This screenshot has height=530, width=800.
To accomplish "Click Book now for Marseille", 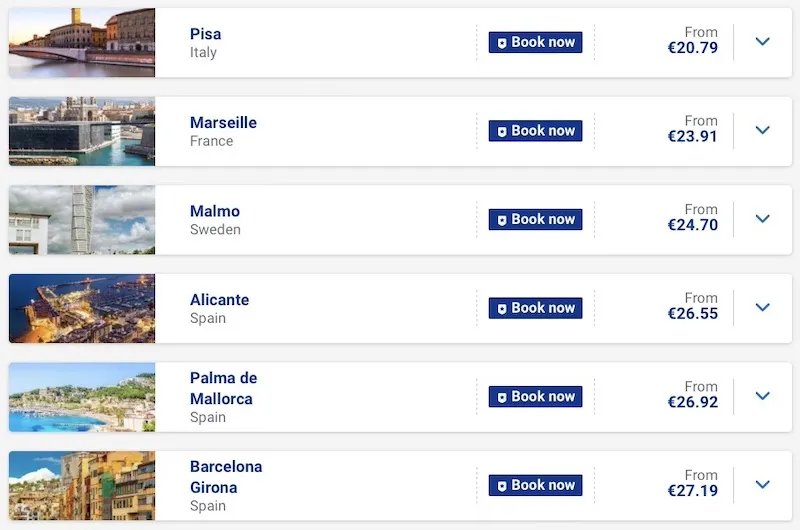I will click(535, 130).
